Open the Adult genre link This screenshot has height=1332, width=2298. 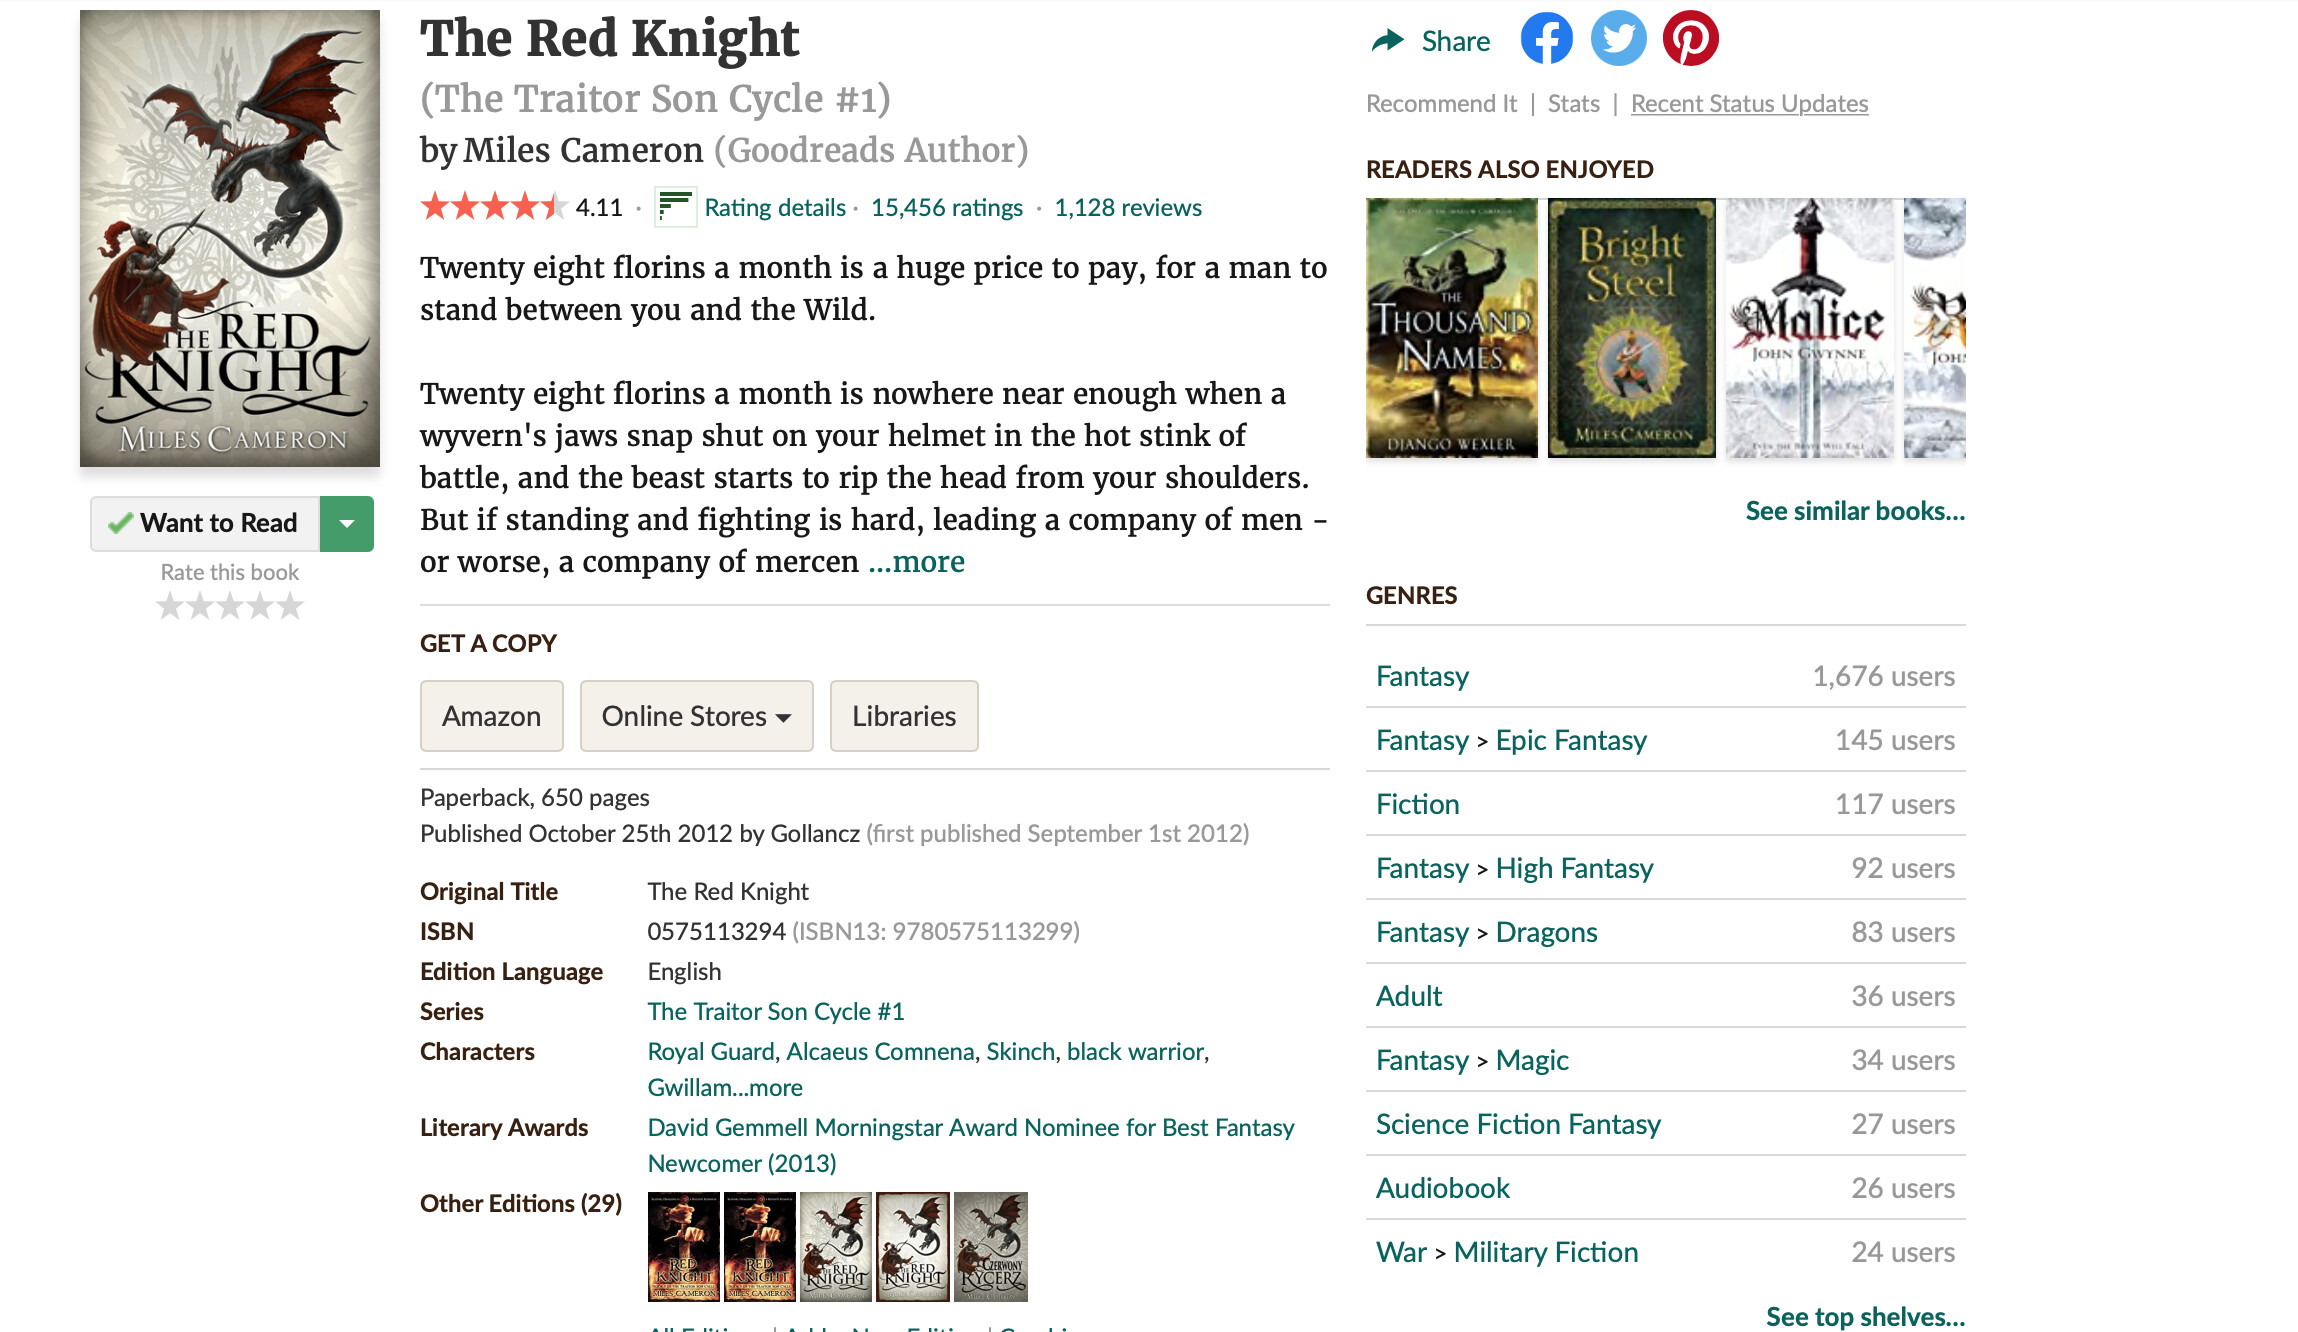coord(1408,996)
